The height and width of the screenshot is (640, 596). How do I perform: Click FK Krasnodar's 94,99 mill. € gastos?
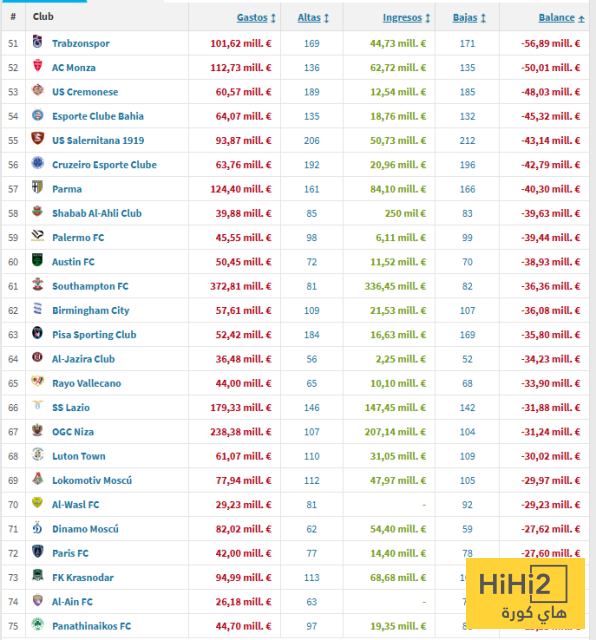point(243,578)
